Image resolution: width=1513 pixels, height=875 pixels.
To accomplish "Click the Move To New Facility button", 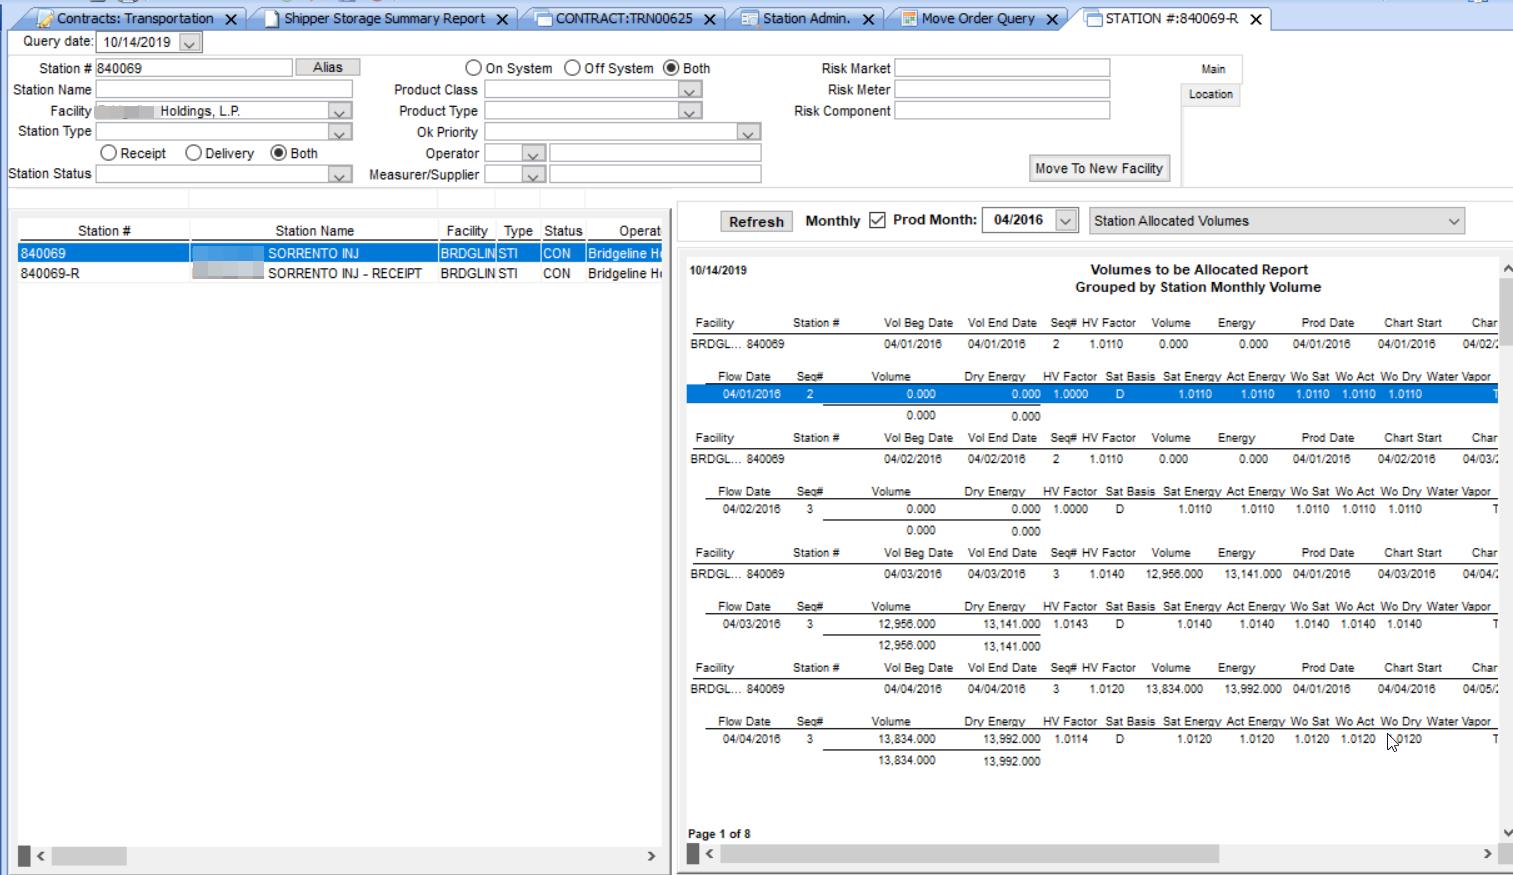I will pyautogui.click(x=1099, y=168).
